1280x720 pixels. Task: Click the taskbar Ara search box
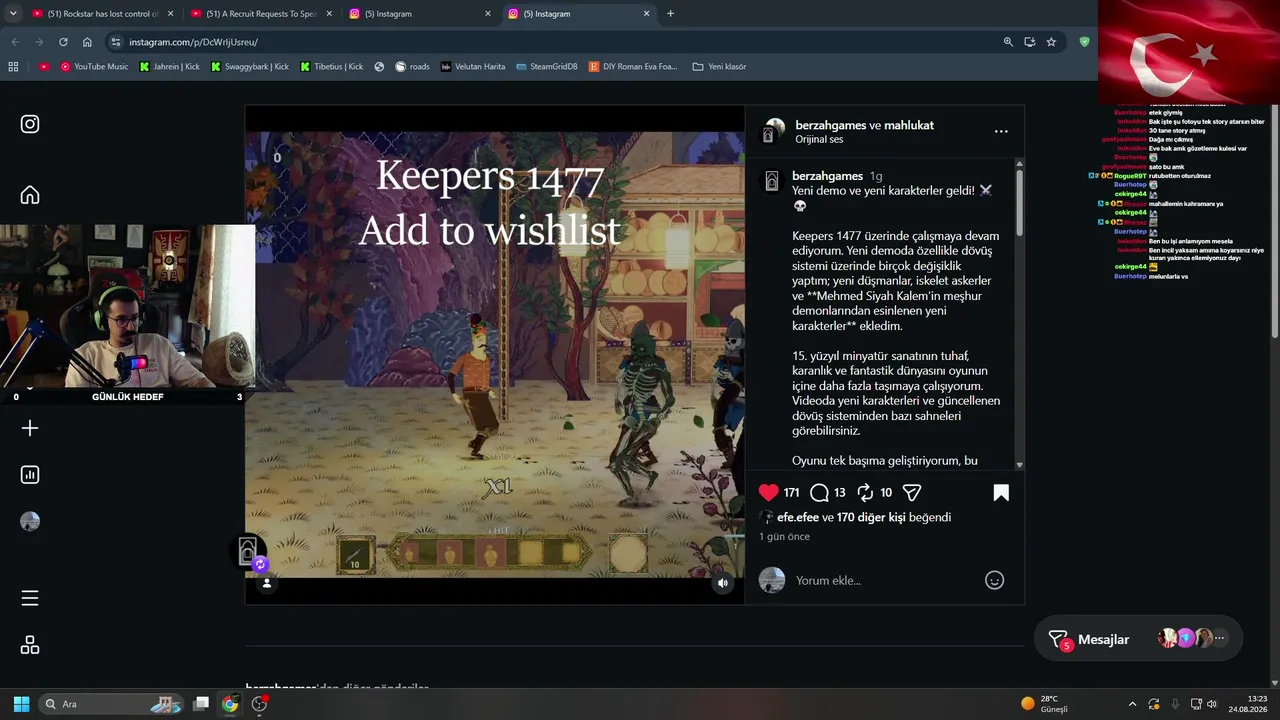[111, 704]
